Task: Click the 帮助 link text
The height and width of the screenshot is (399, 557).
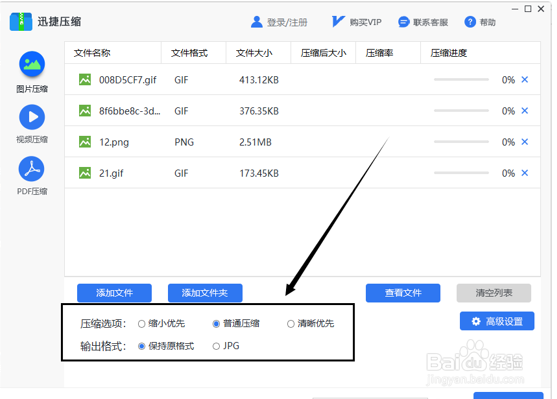Action: [x=488, y=22]
